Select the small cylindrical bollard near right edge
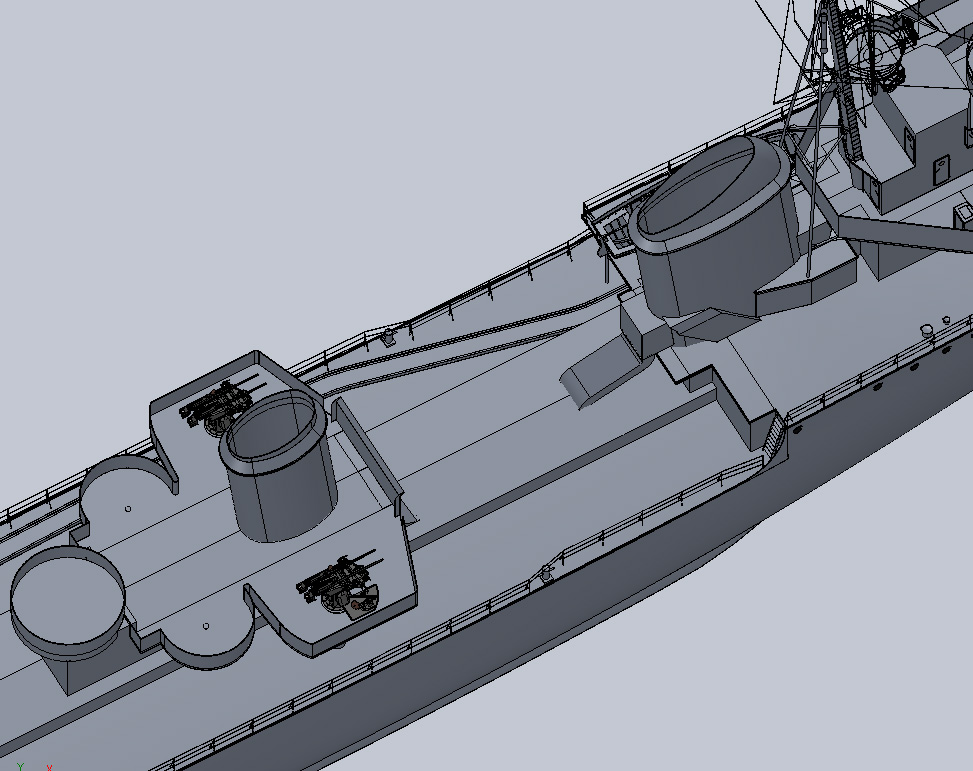The width and height of the screenshot is (973, 771). 927,329
